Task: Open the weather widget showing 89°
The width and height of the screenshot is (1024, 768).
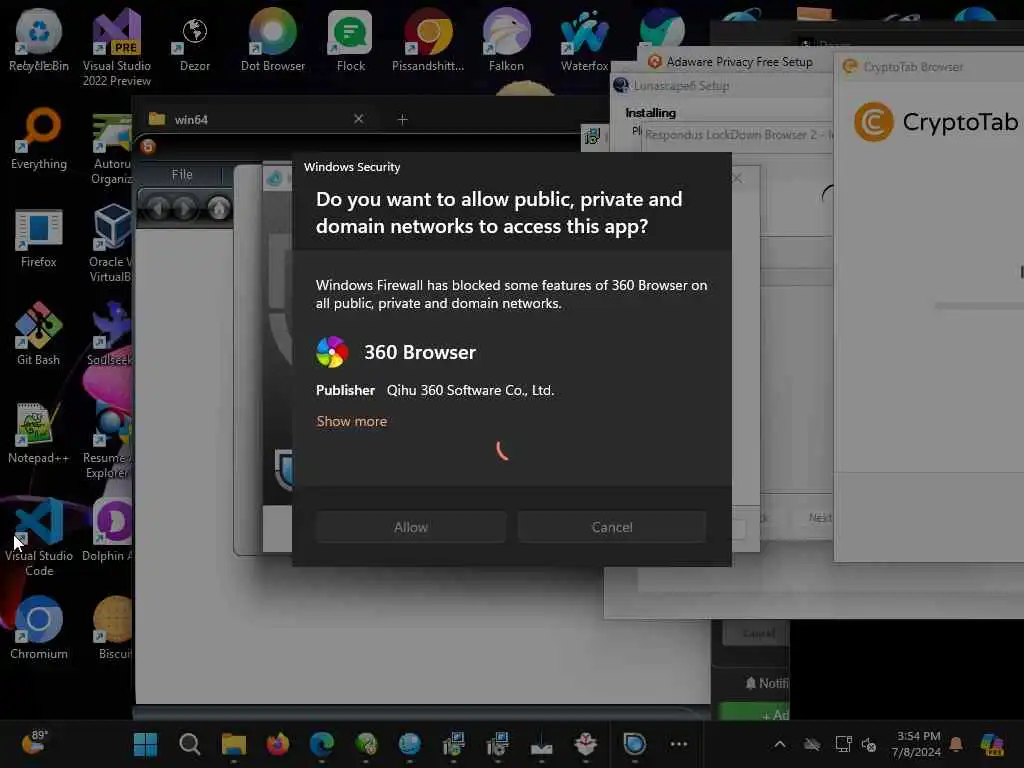Action: click(35, 743)
